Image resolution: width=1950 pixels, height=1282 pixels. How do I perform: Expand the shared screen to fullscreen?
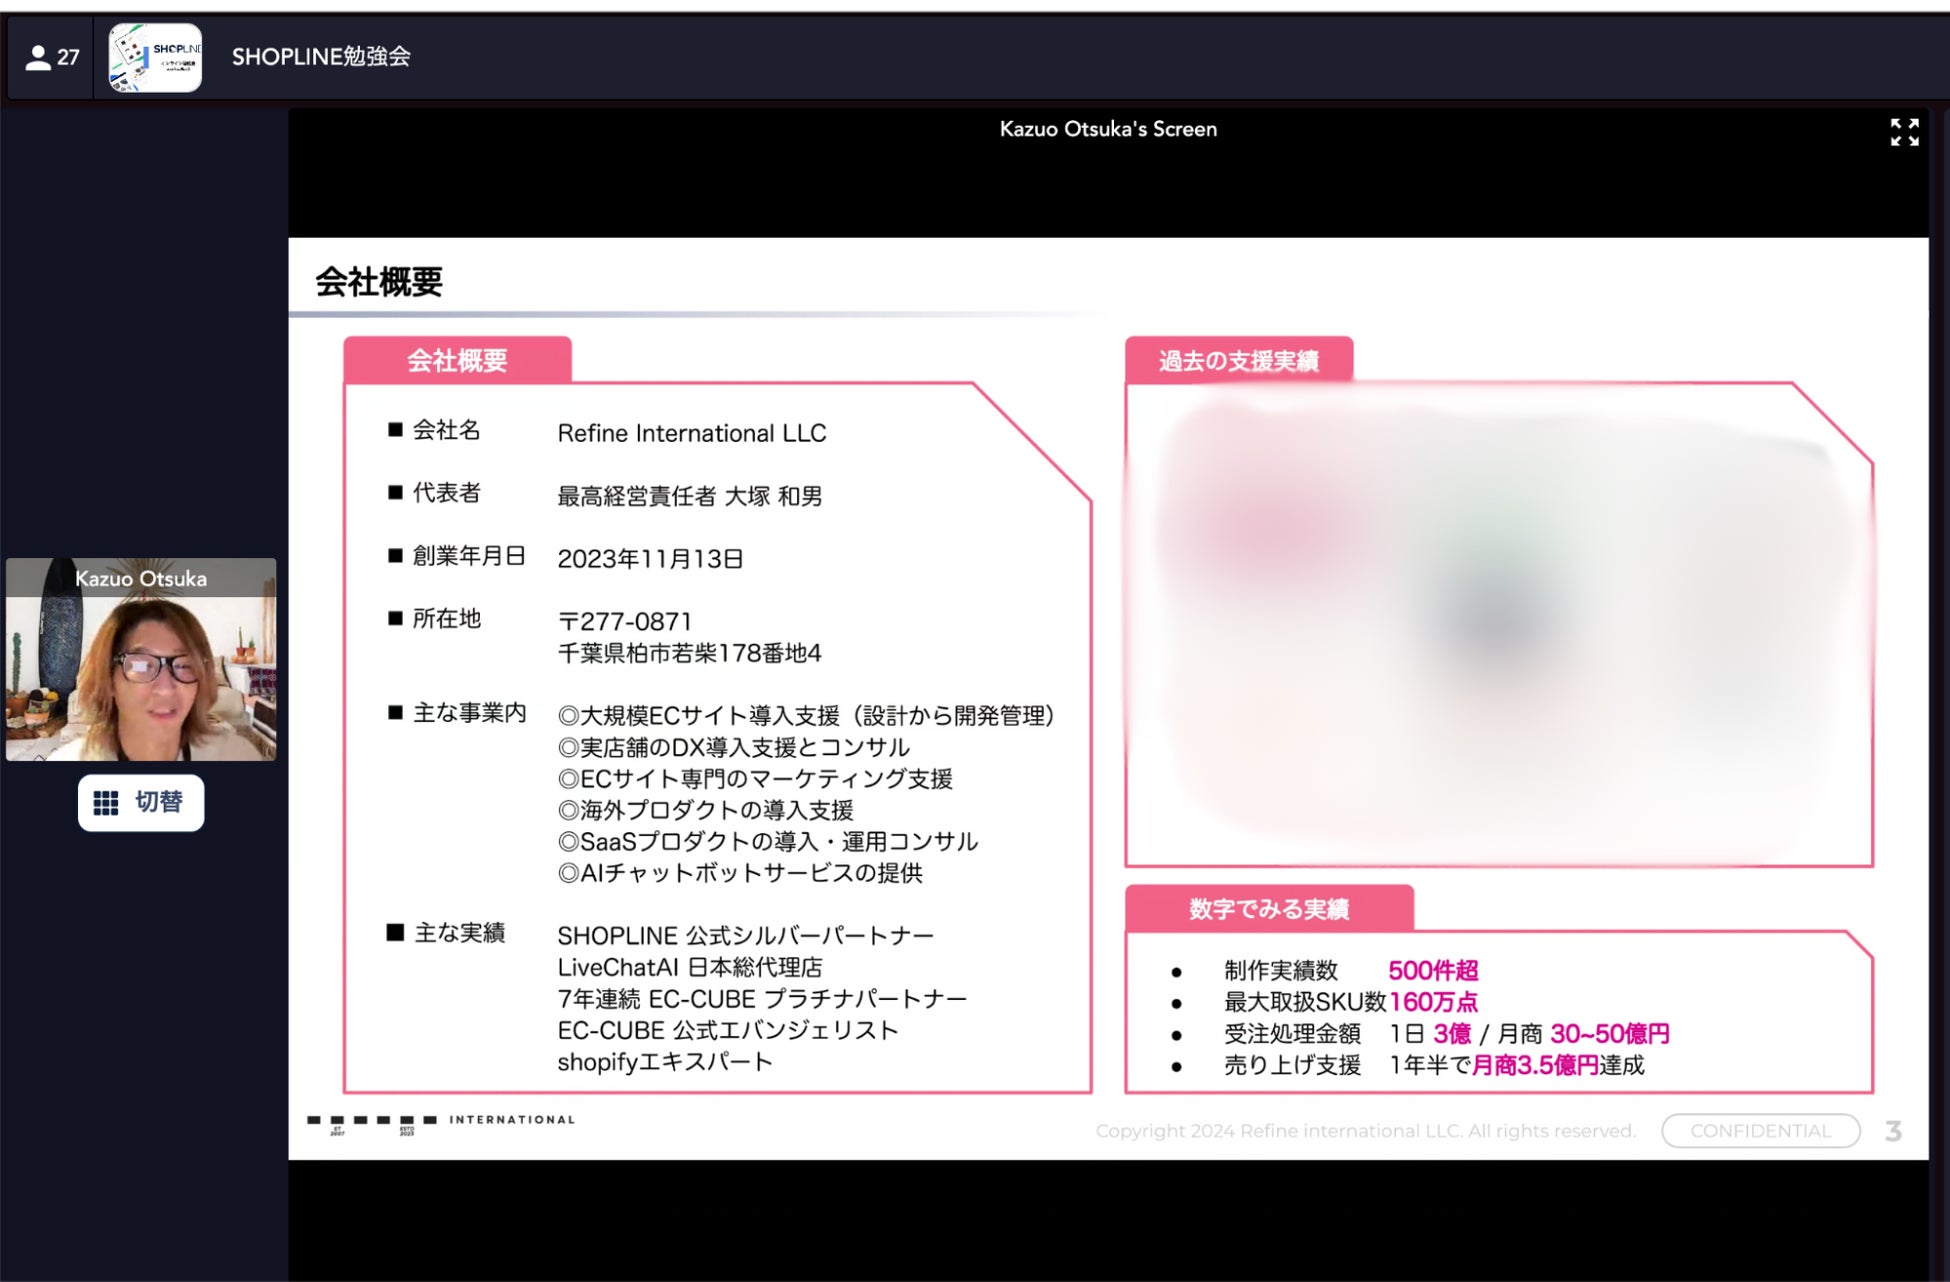click(1904, 132)
